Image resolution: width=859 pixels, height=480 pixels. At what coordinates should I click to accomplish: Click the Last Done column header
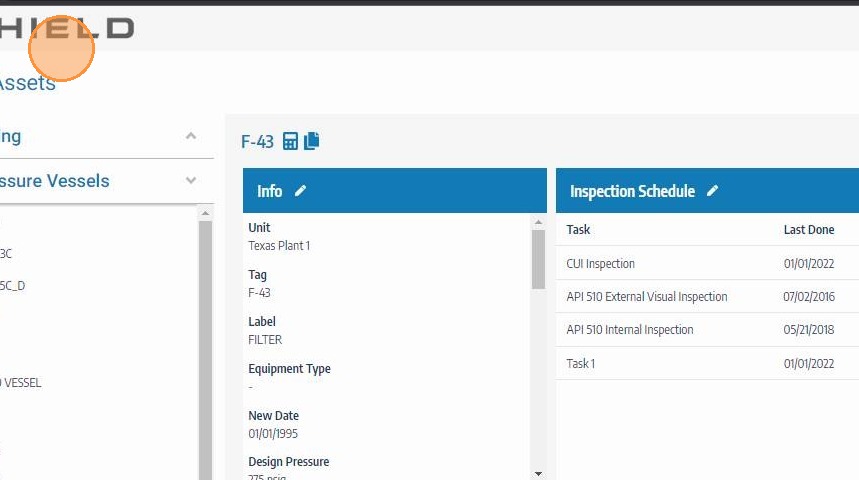coord(809,230)
